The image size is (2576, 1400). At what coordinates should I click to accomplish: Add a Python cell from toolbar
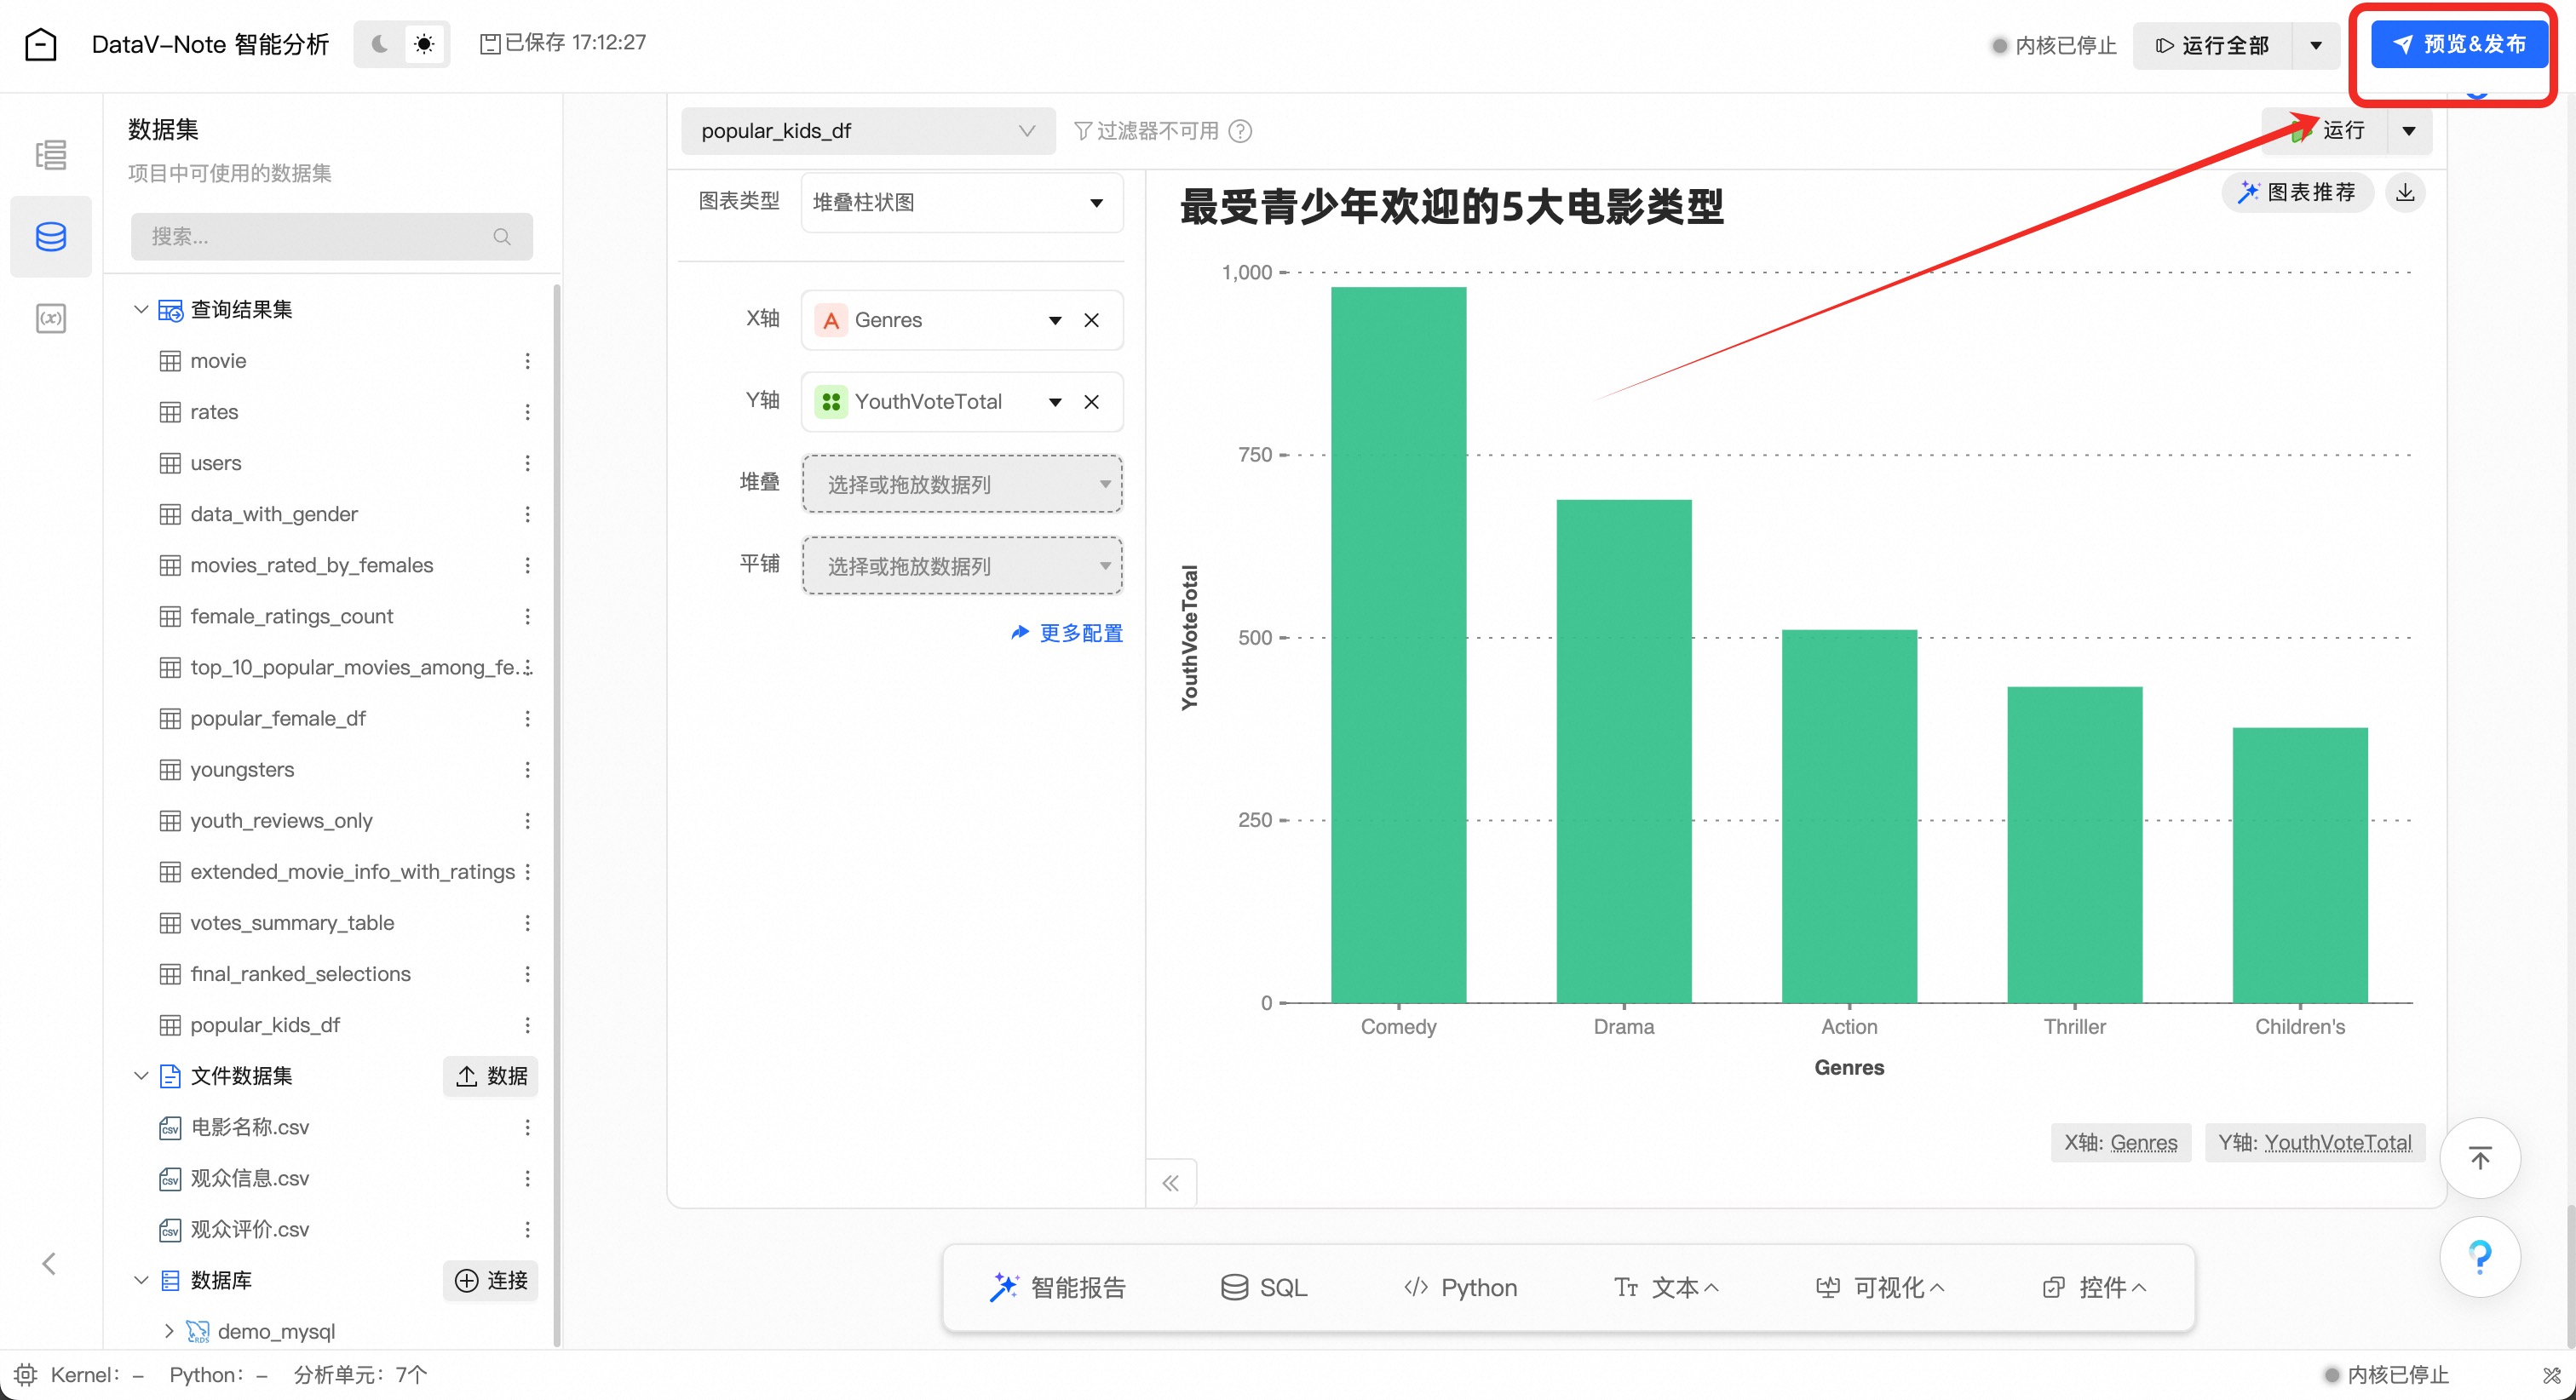click(1460, 1288)
